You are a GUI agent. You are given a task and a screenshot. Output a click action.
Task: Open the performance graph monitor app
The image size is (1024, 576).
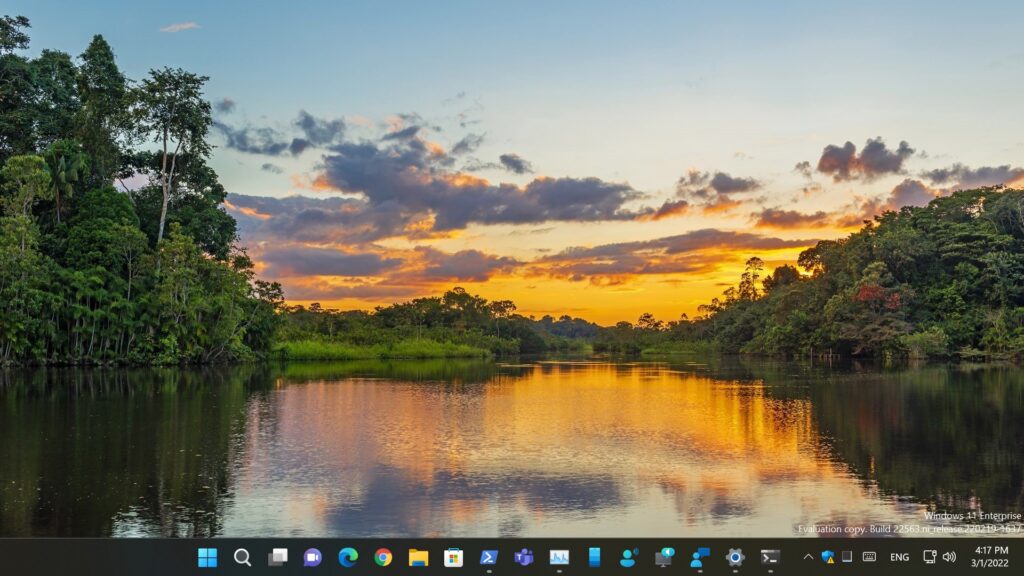pos(559,557)
